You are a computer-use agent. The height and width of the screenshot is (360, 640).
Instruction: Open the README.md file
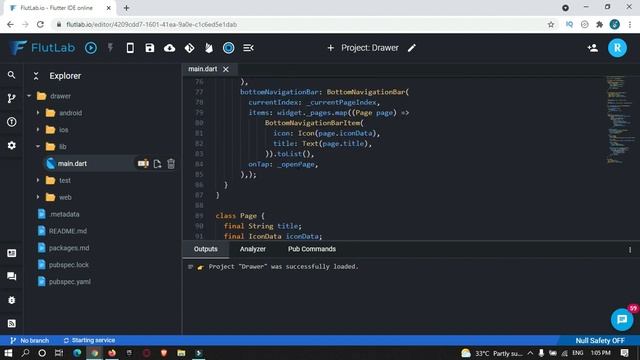68,231
